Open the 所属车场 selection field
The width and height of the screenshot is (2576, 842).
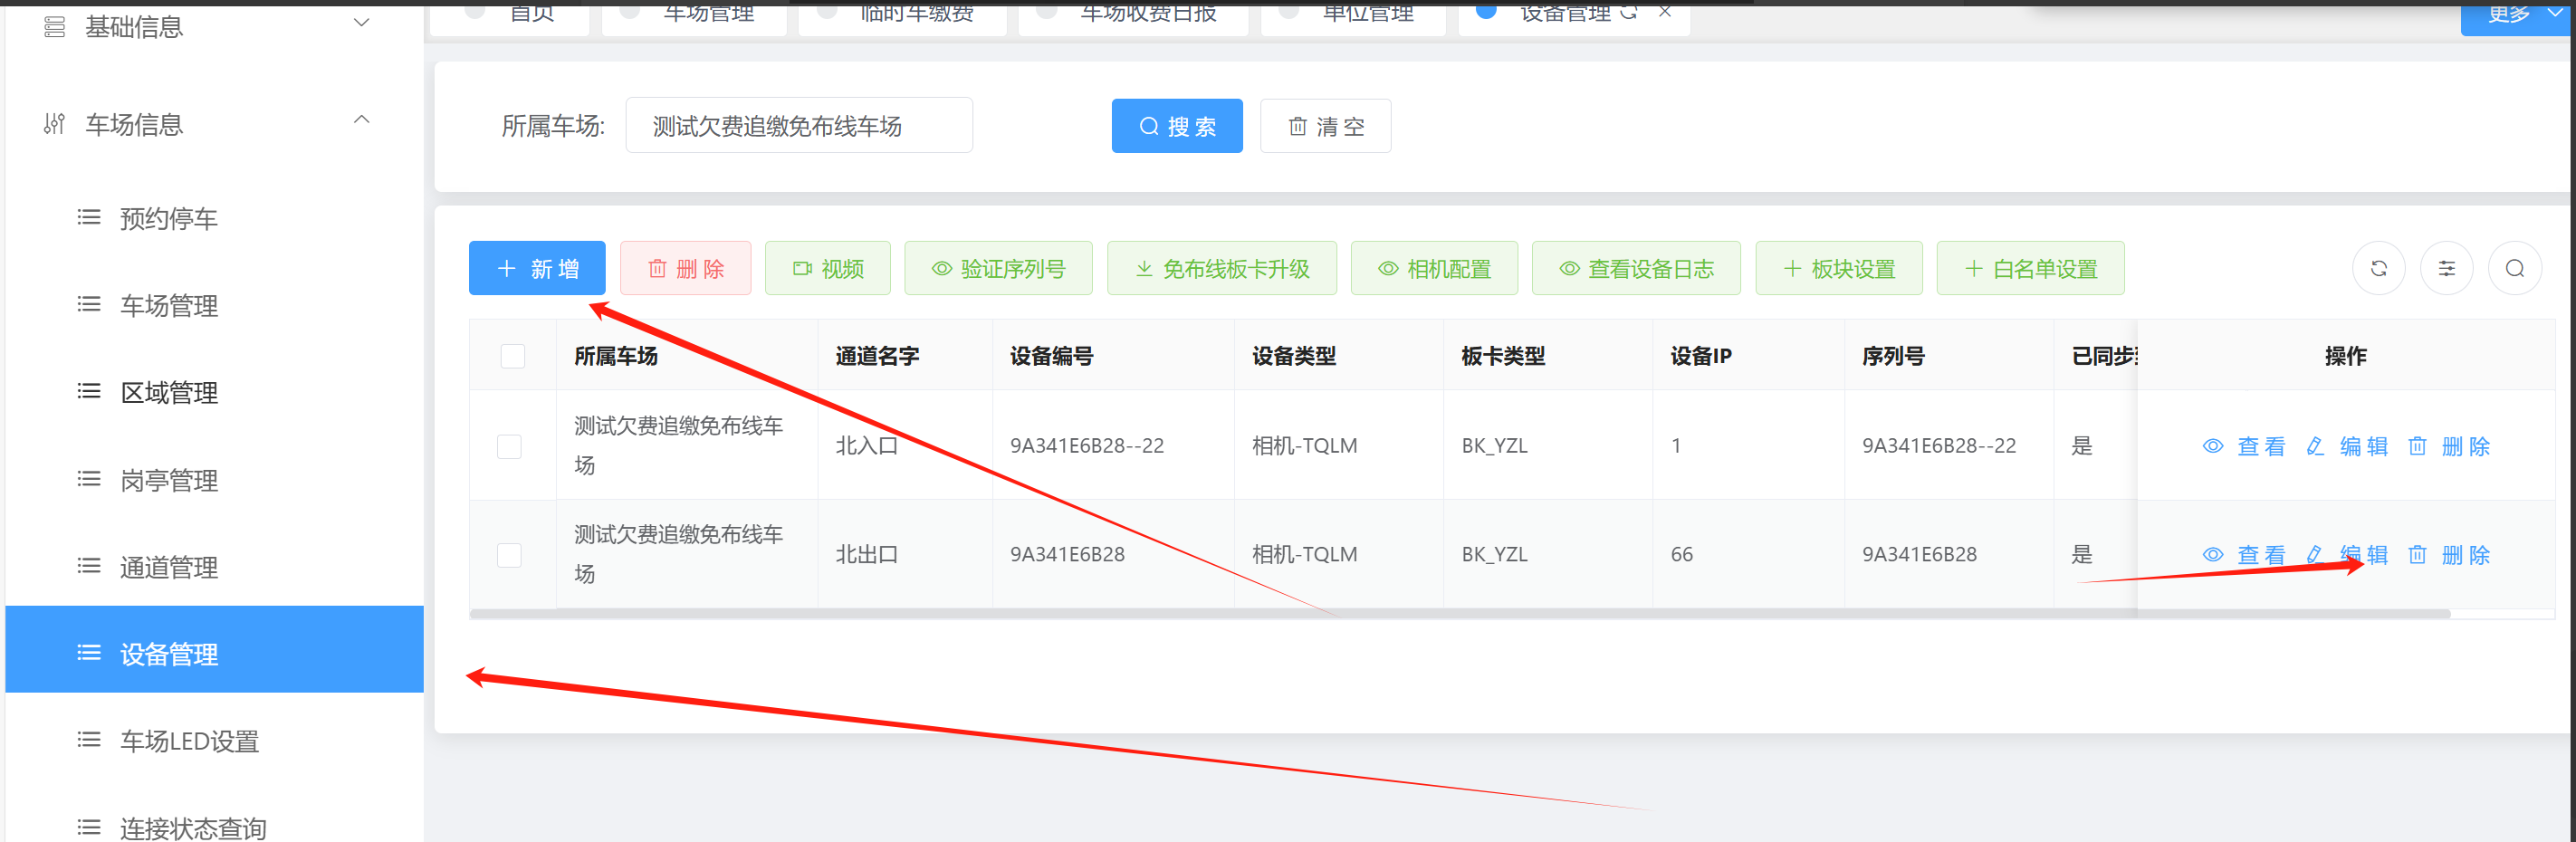coord(799,125)
